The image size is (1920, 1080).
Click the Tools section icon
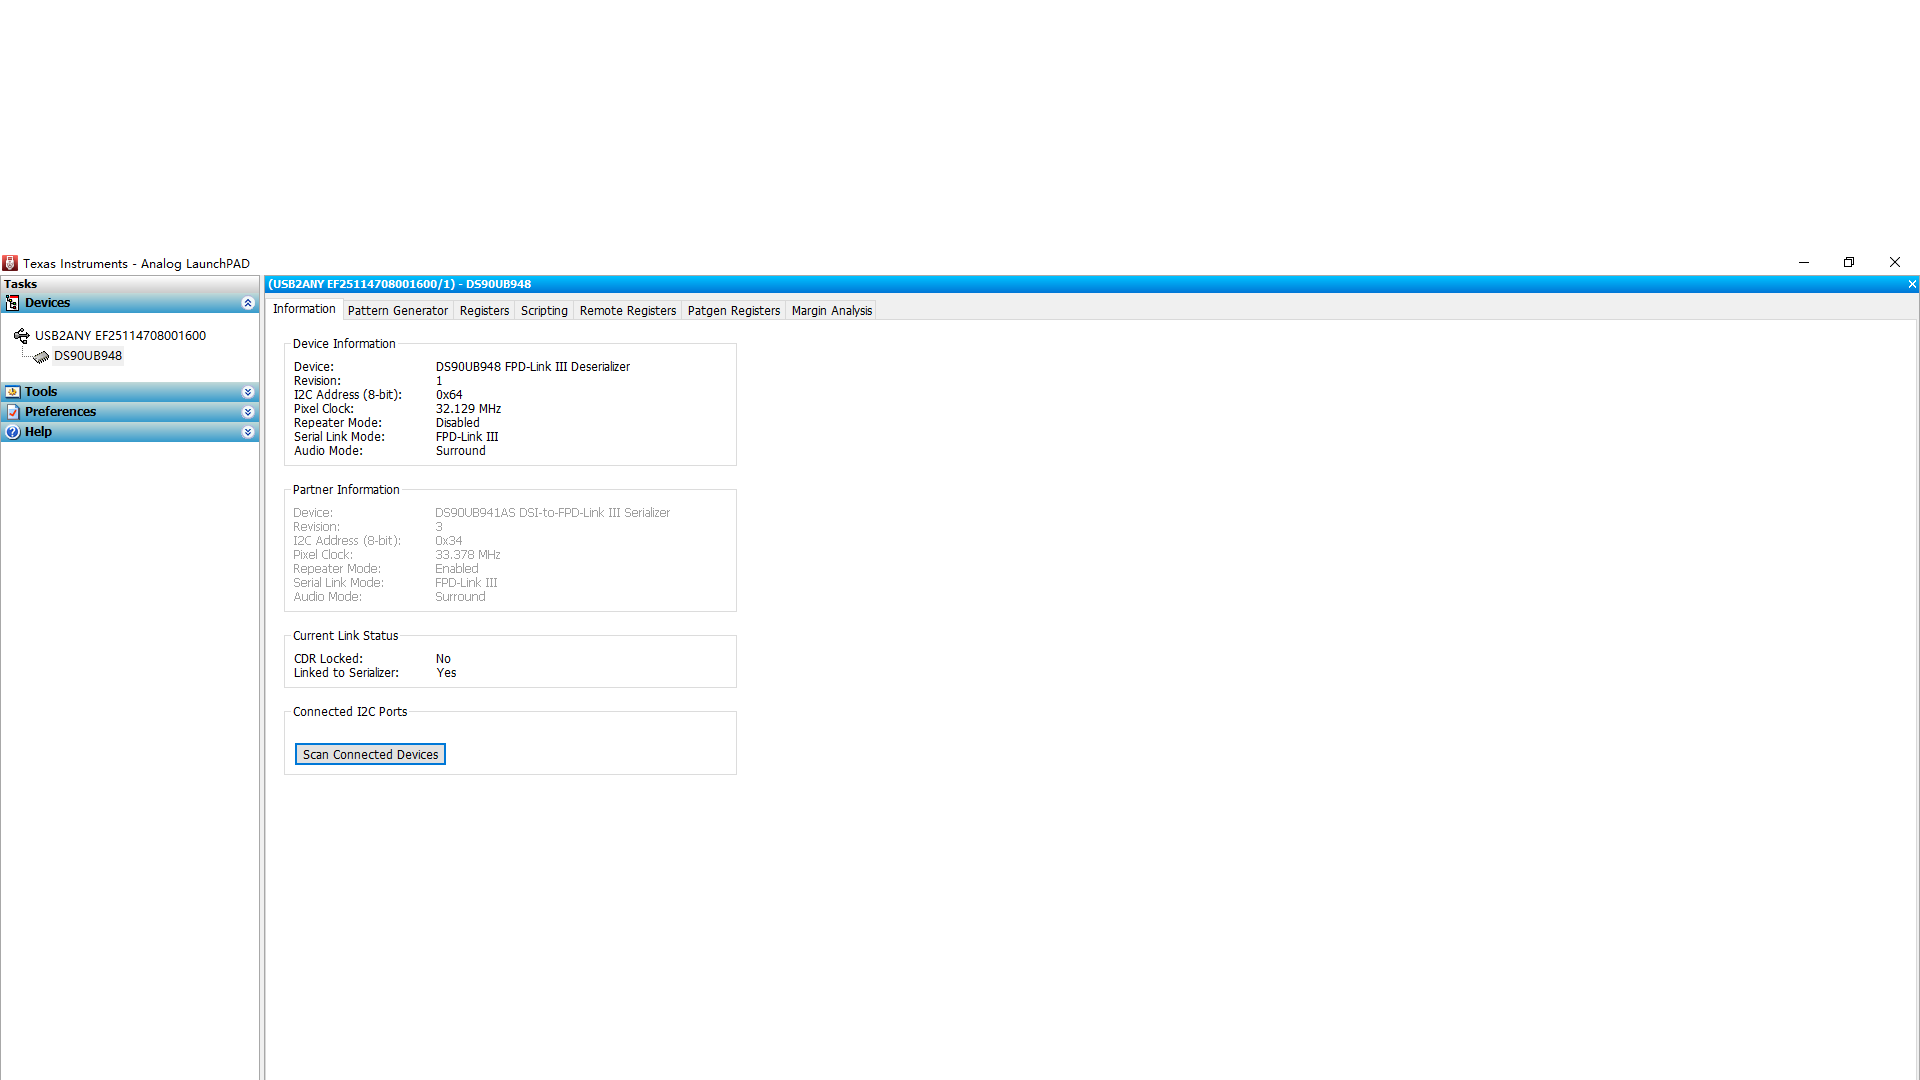[x=12, y=392]
